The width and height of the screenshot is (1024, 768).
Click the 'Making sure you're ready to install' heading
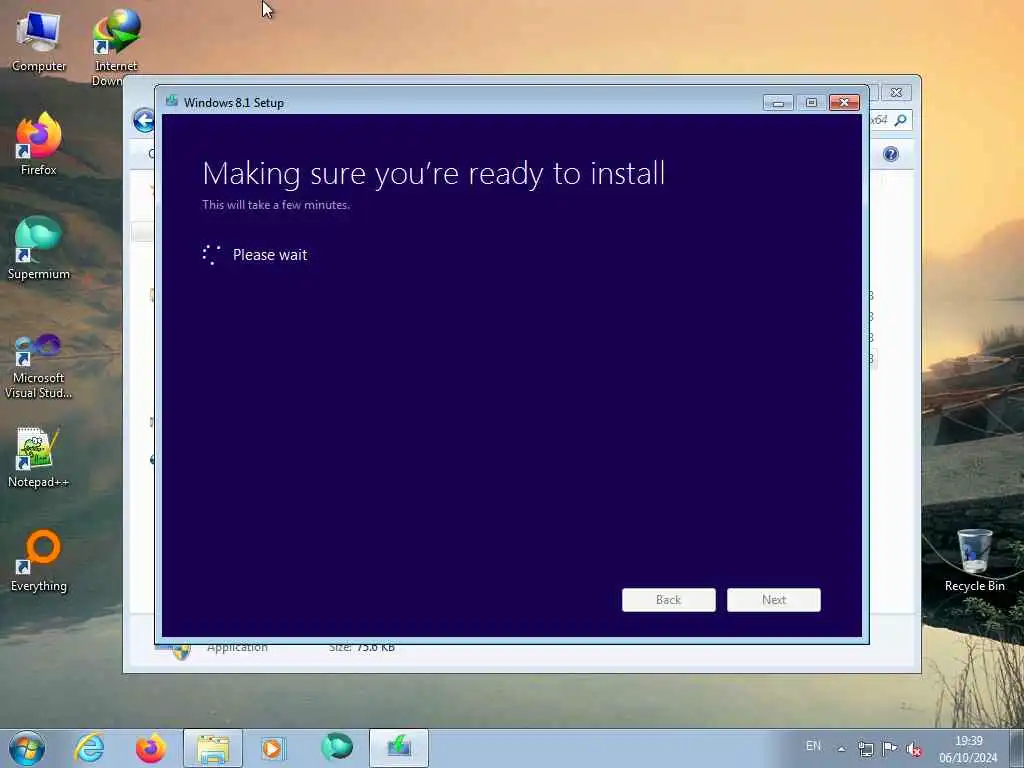pos(434,174)
